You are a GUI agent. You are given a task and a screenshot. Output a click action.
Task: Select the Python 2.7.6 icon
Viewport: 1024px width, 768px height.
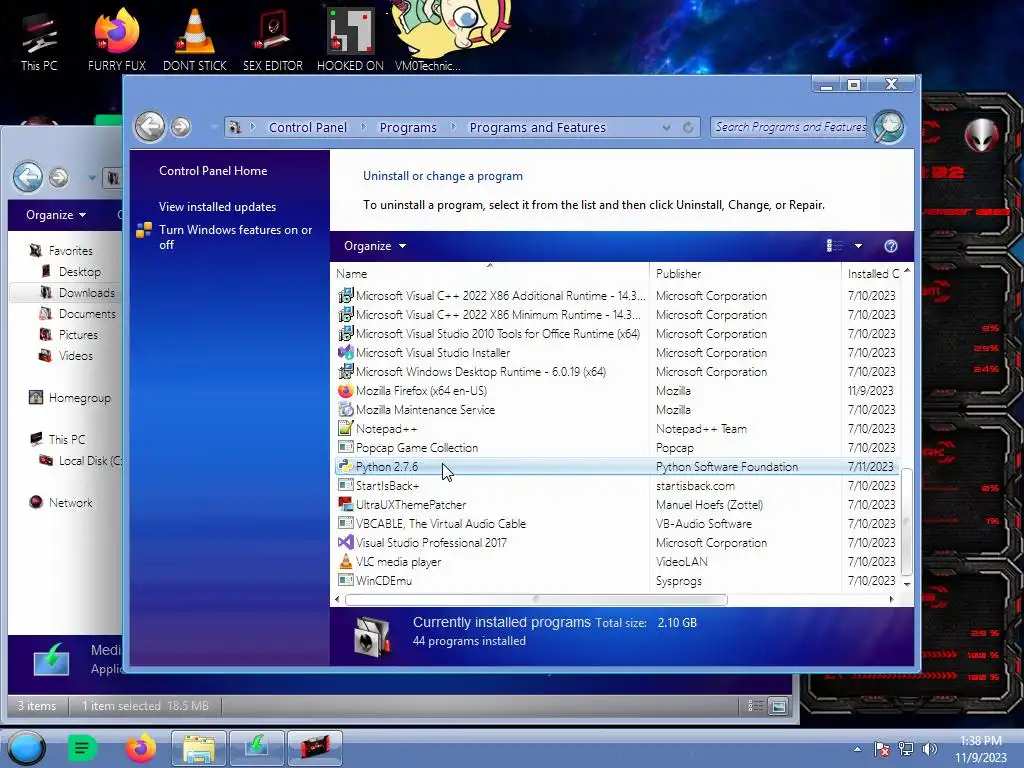coord(345,467)
